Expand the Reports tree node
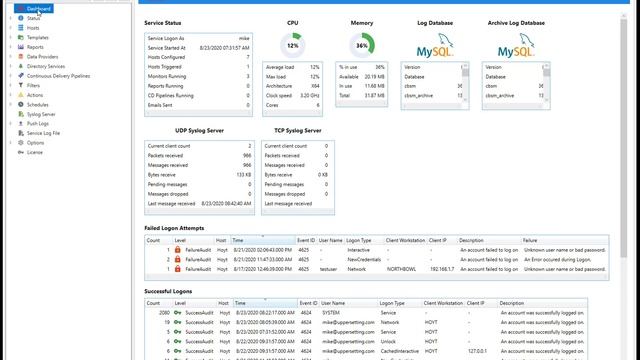The width and height of the screenshot is (640, 360). coord(11,47)
